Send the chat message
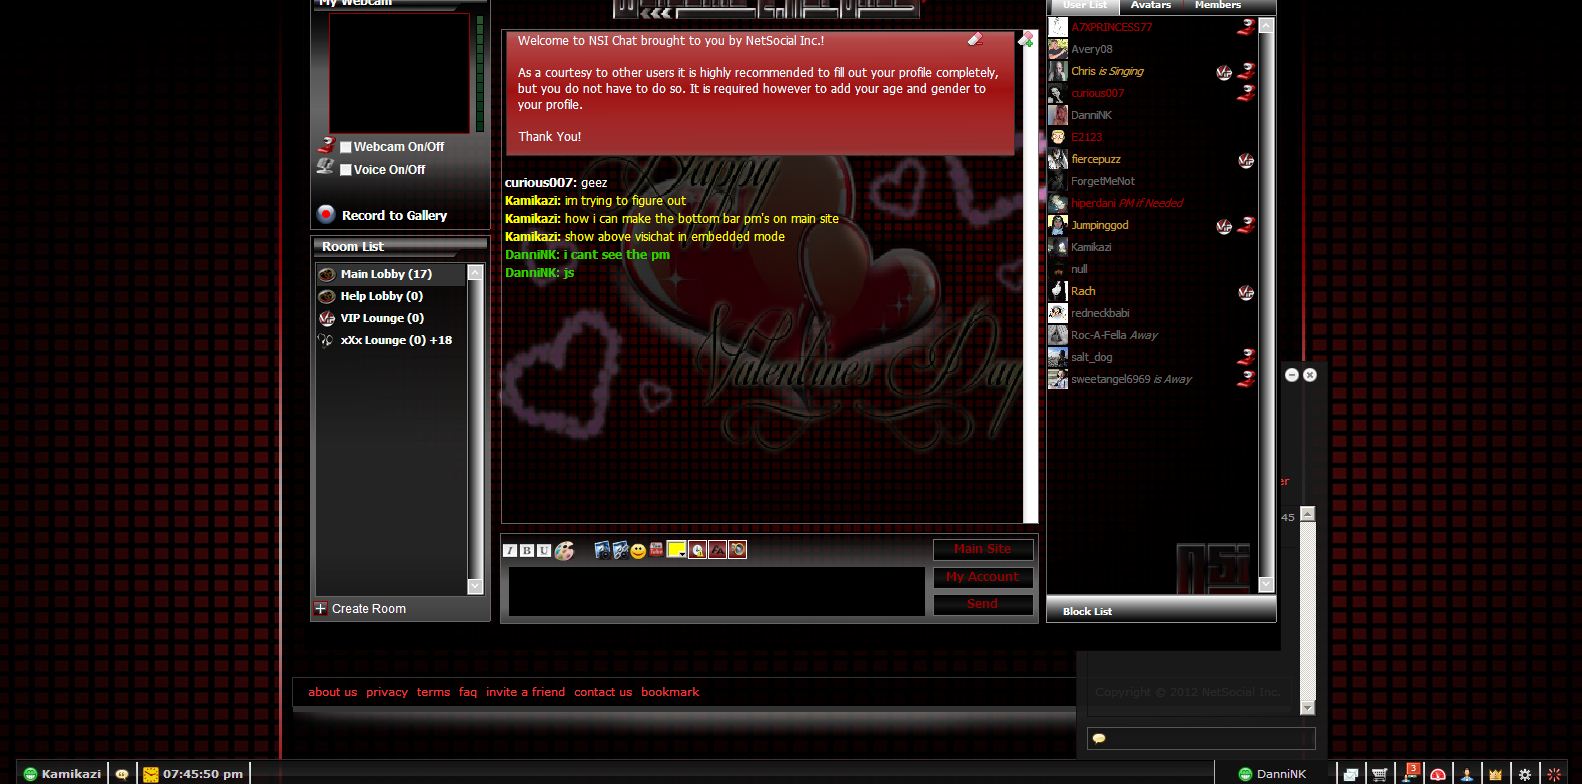This screenshot has width=1582, height=784. coord(983,604)
